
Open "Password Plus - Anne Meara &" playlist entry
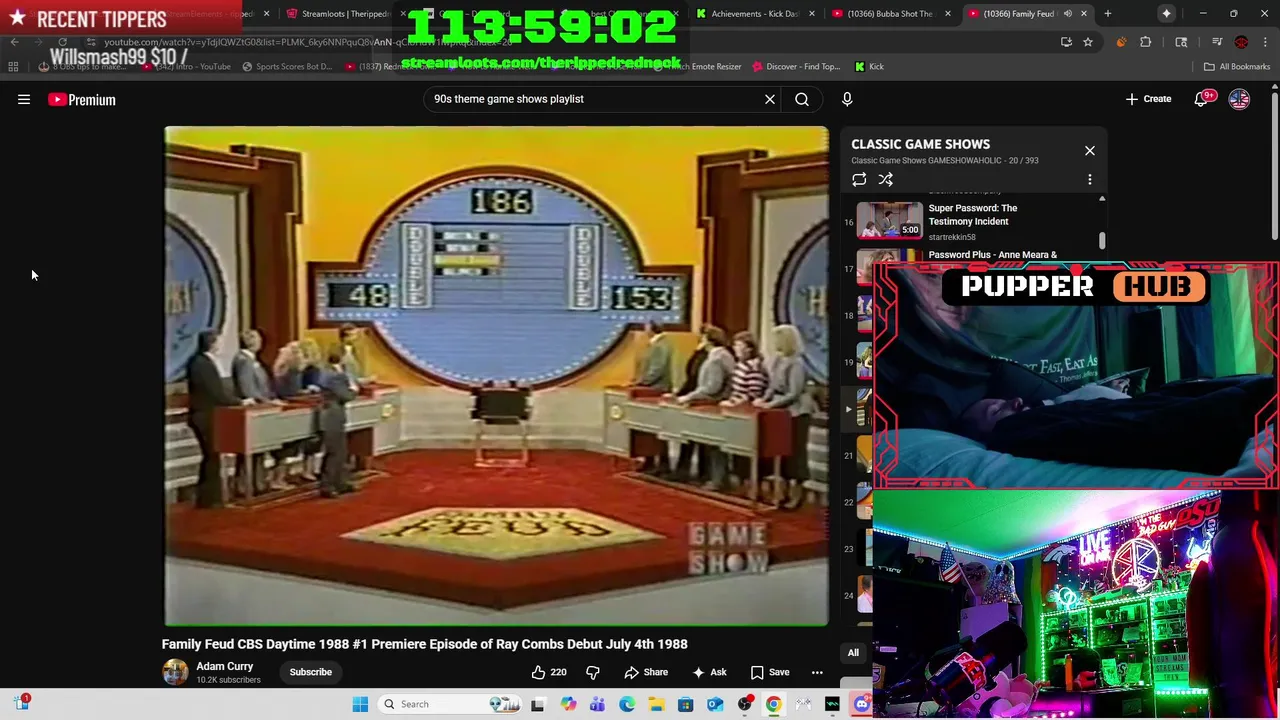click(x=992, y=255)
